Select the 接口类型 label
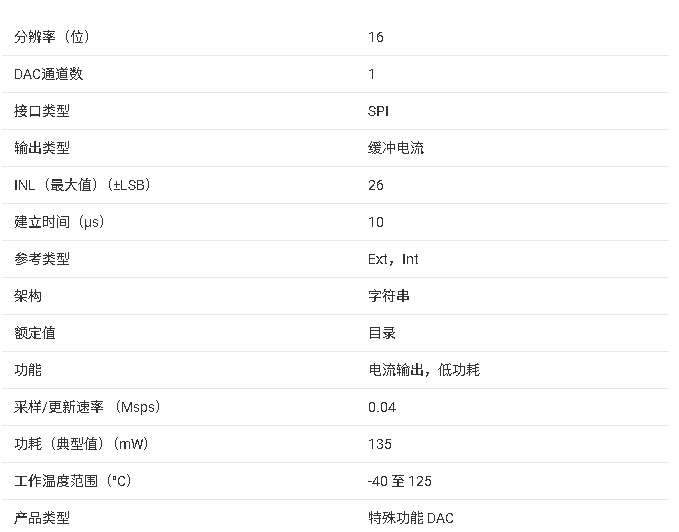The width and height of the screenshot is (679, 532). [x=42, y=111]
